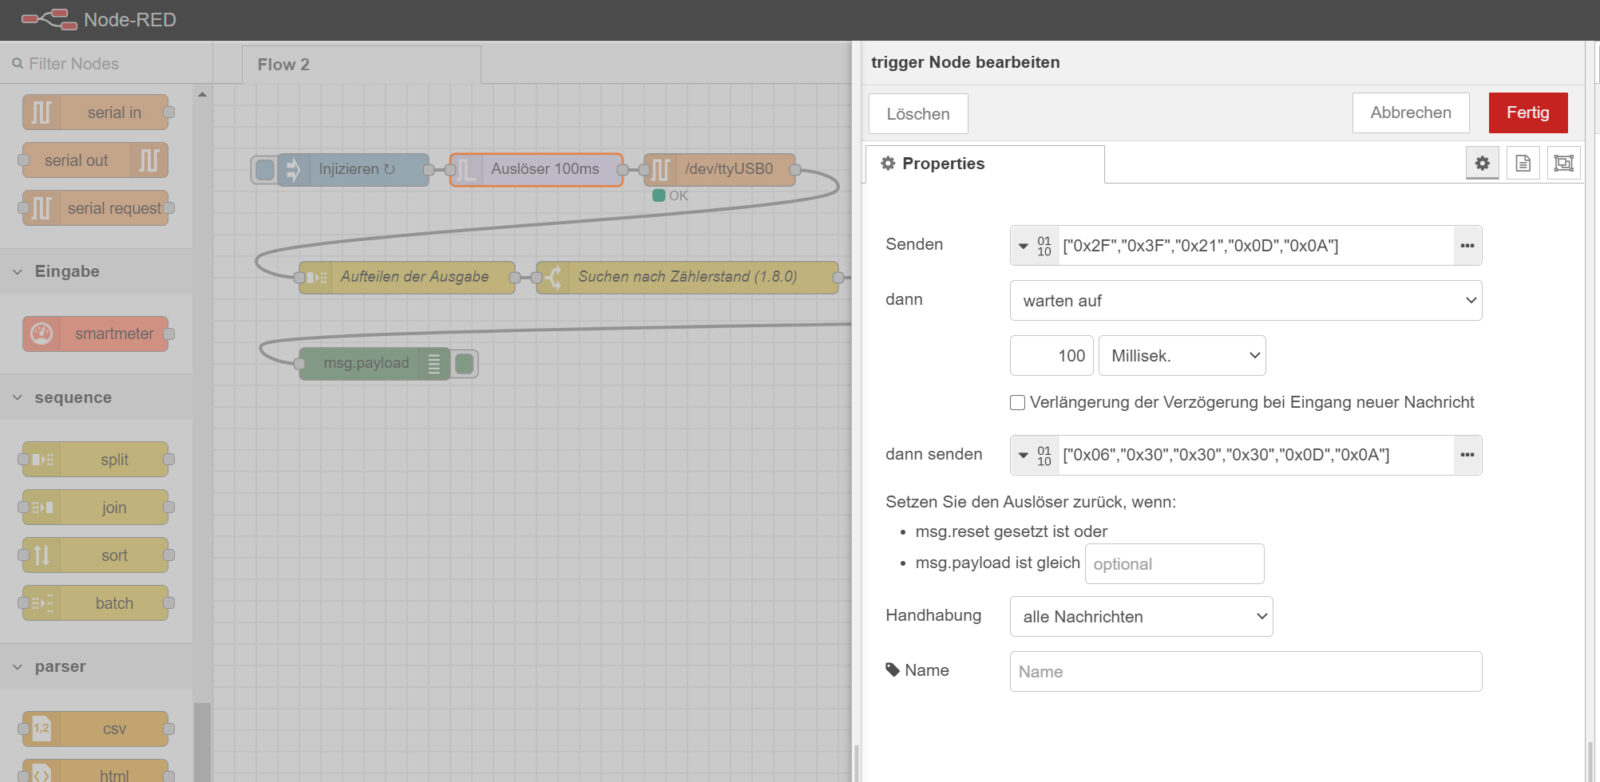Click the smartmeter node in palette
The image size is (1600, 782).
click(x=96, y=334)
